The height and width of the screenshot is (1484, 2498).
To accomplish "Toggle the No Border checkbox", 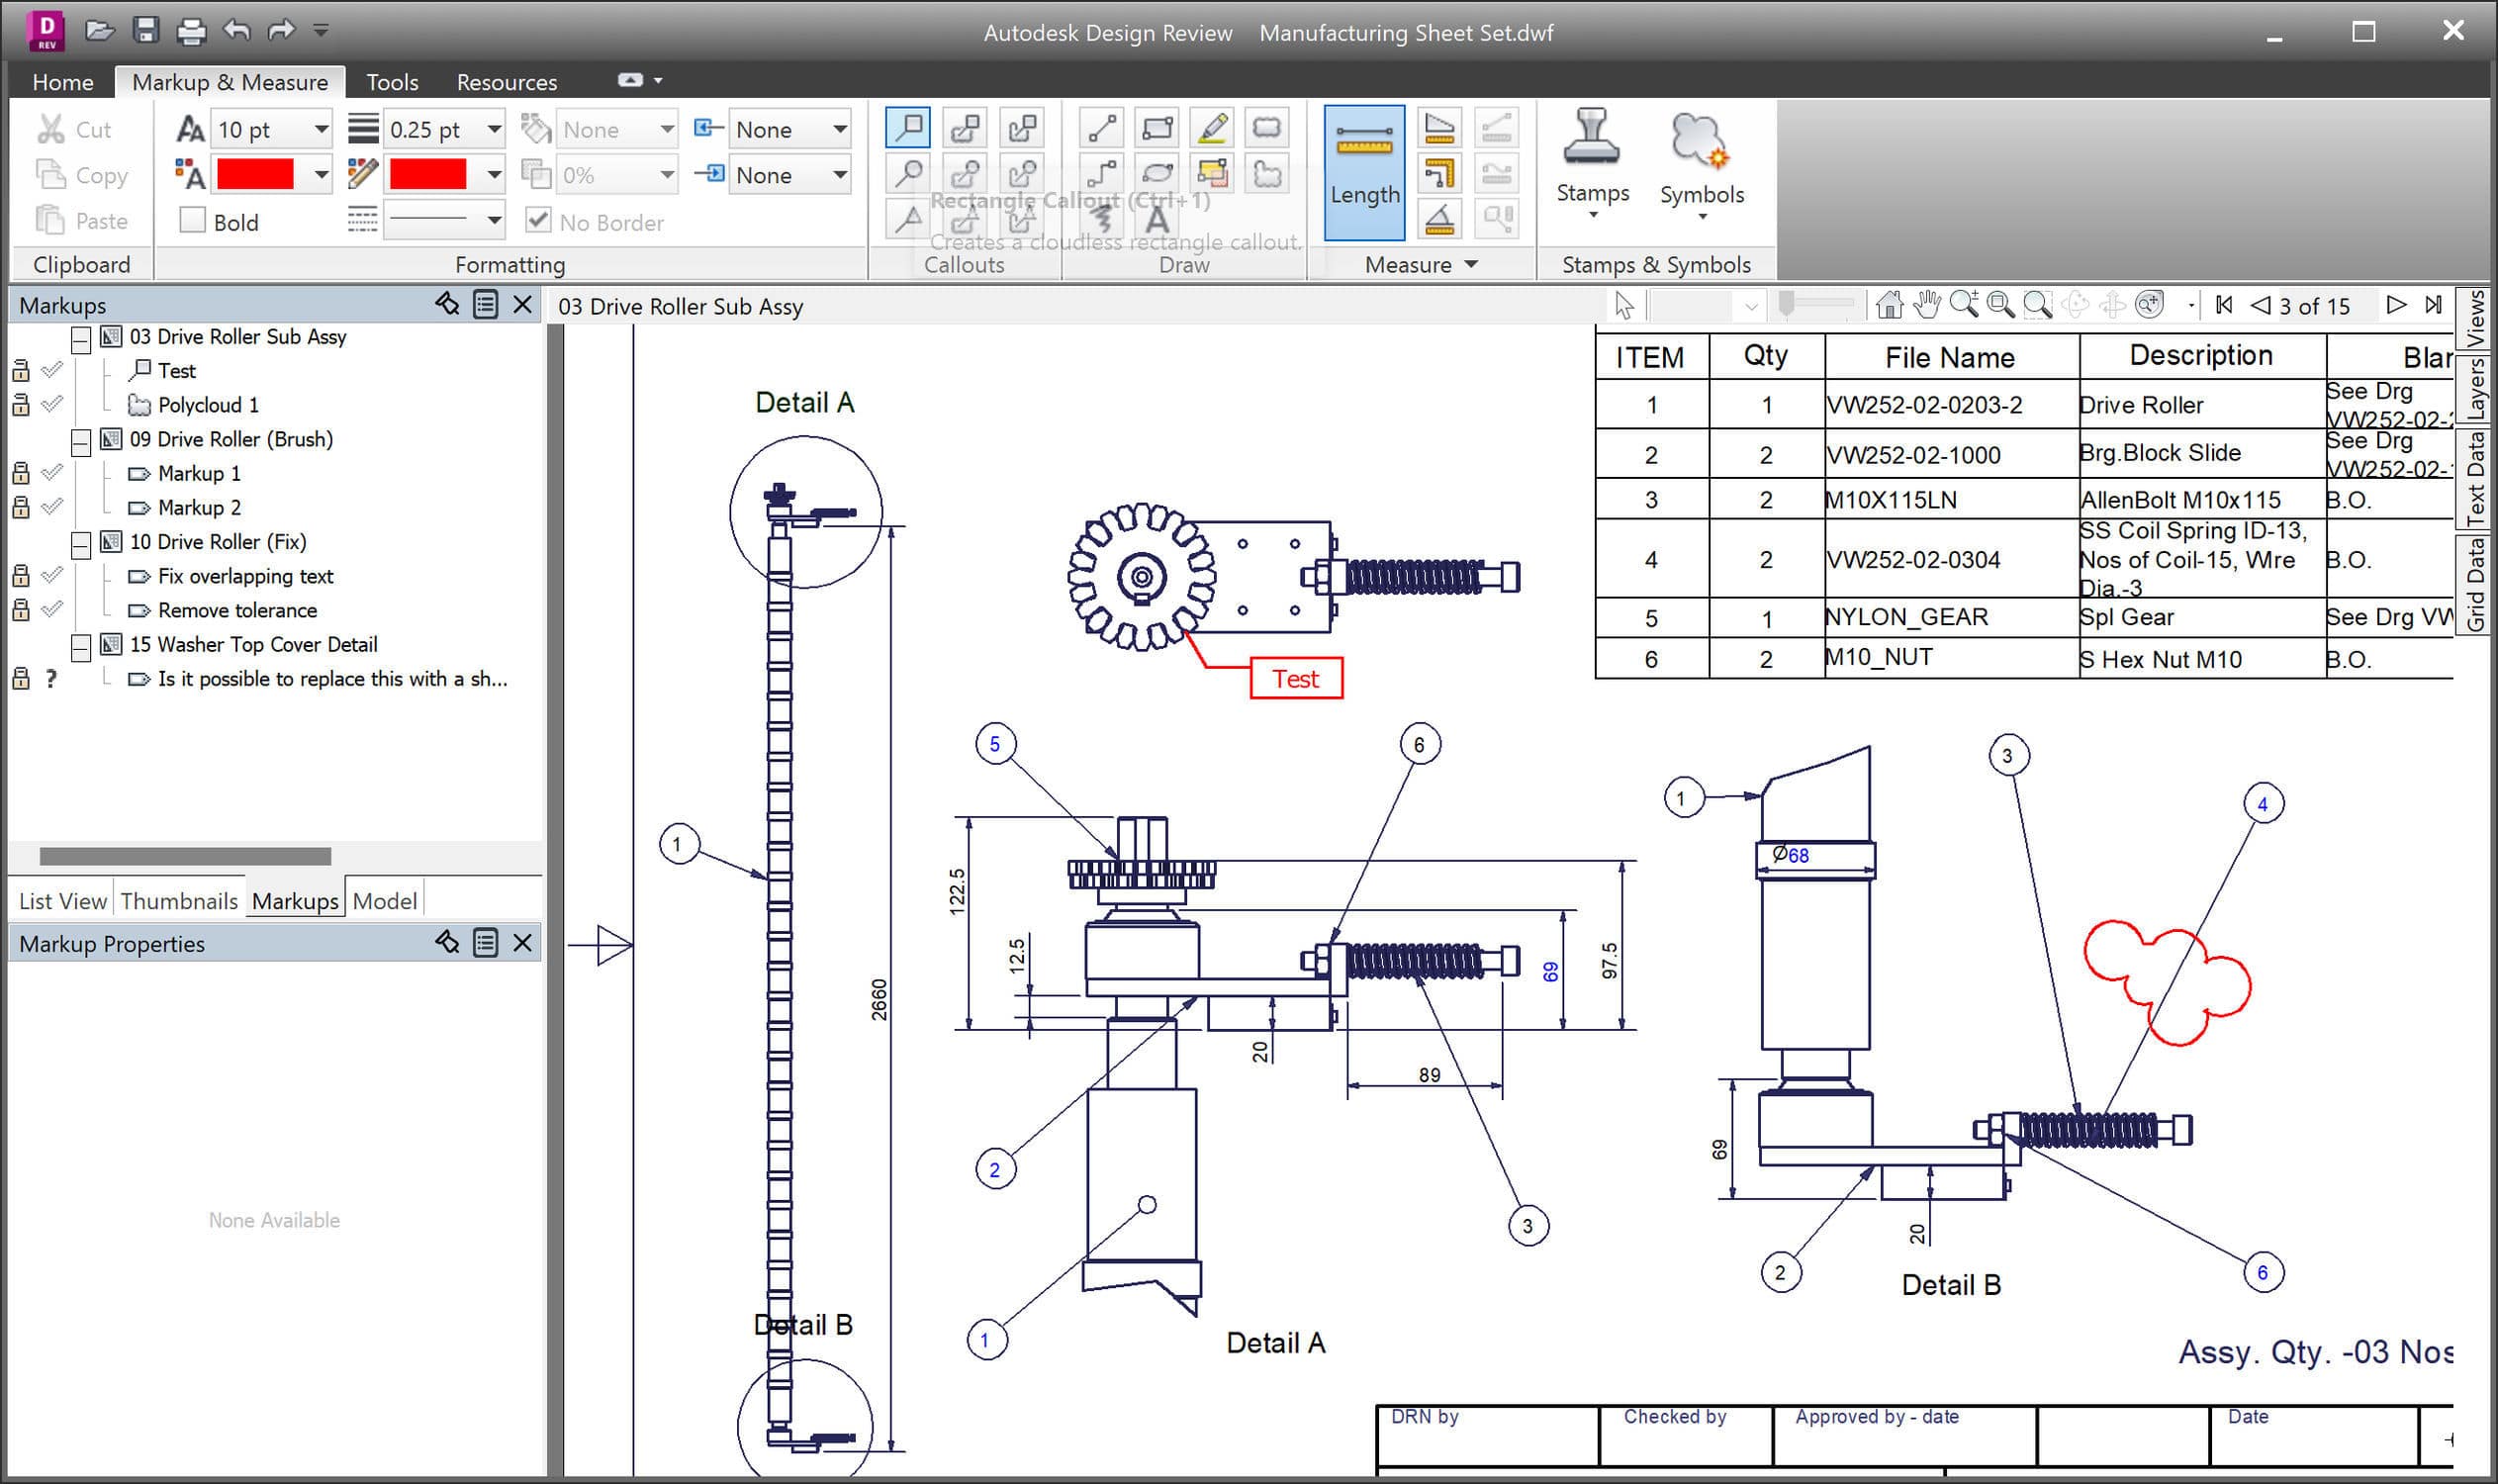I will coord(539,221).
